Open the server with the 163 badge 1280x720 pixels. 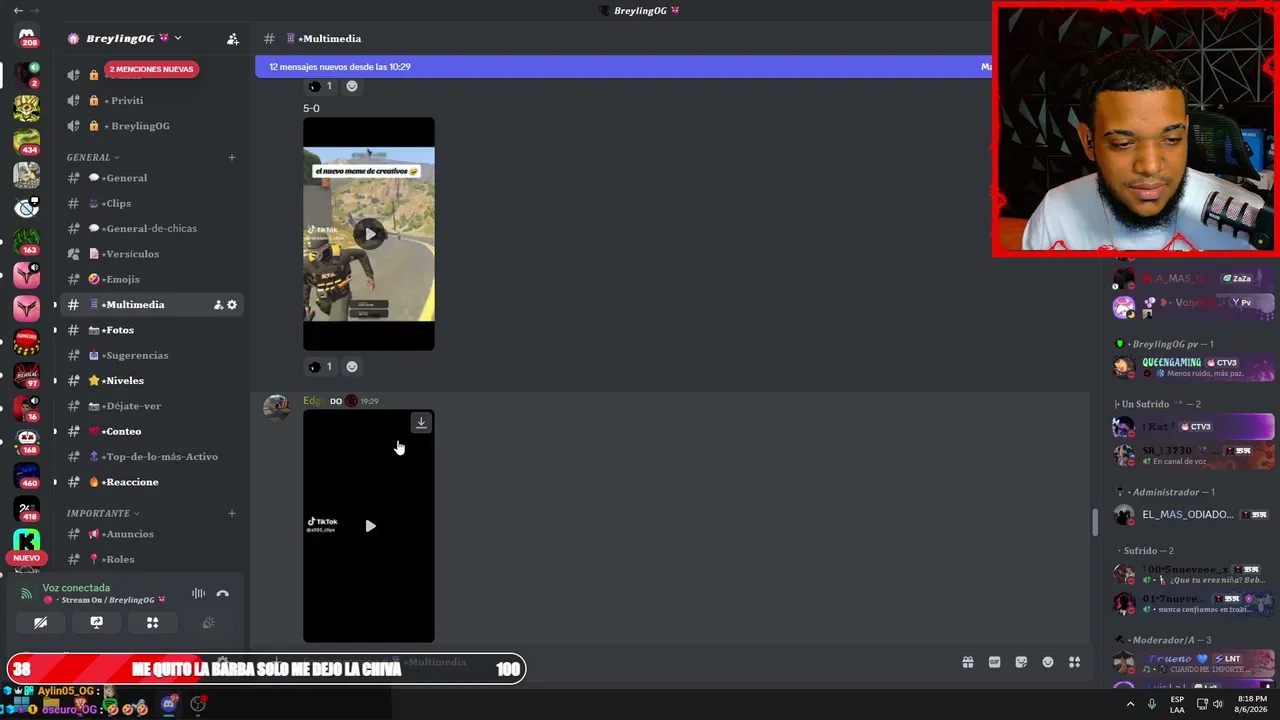27,240
